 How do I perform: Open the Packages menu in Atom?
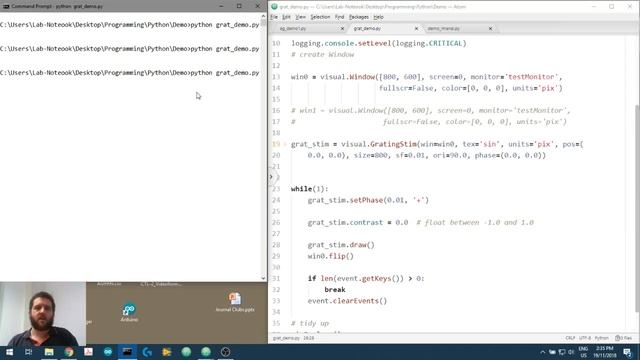click(358, 17)
